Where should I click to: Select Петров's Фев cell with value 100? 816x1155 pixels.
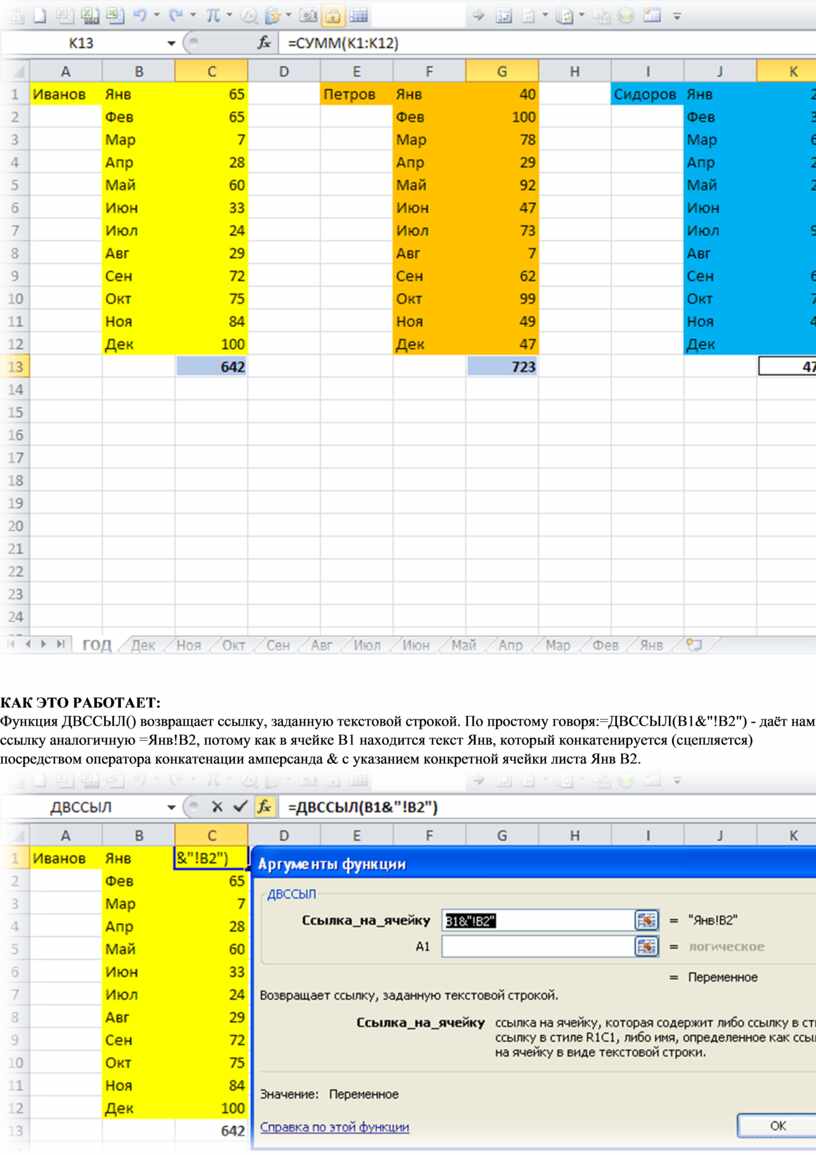pyautogui.click(x=502, y=117)
